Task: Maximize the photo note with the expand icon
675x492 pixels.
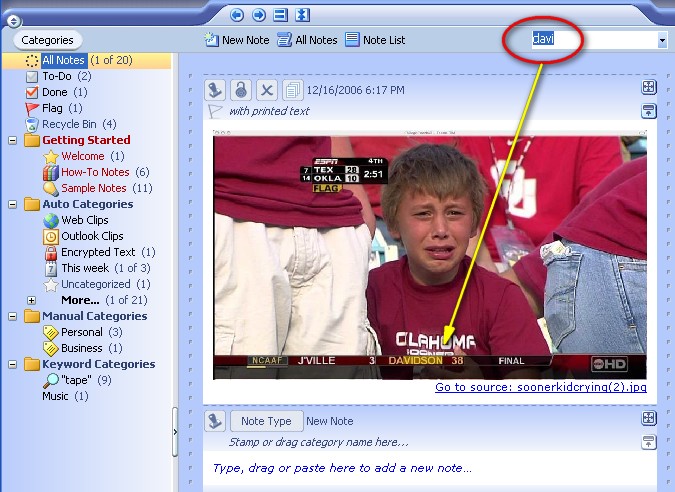Action: point(648,88)
